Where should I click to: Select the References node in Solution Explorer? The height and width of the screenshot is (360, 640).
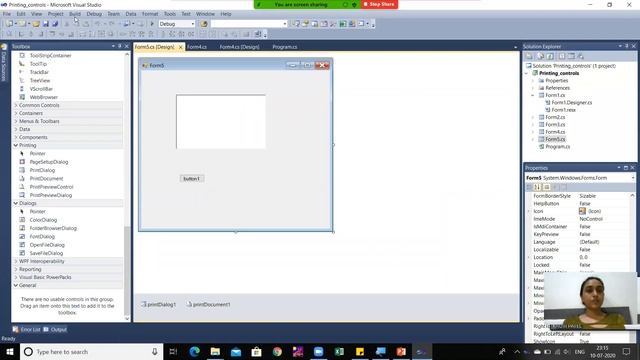tap(557, 88)
